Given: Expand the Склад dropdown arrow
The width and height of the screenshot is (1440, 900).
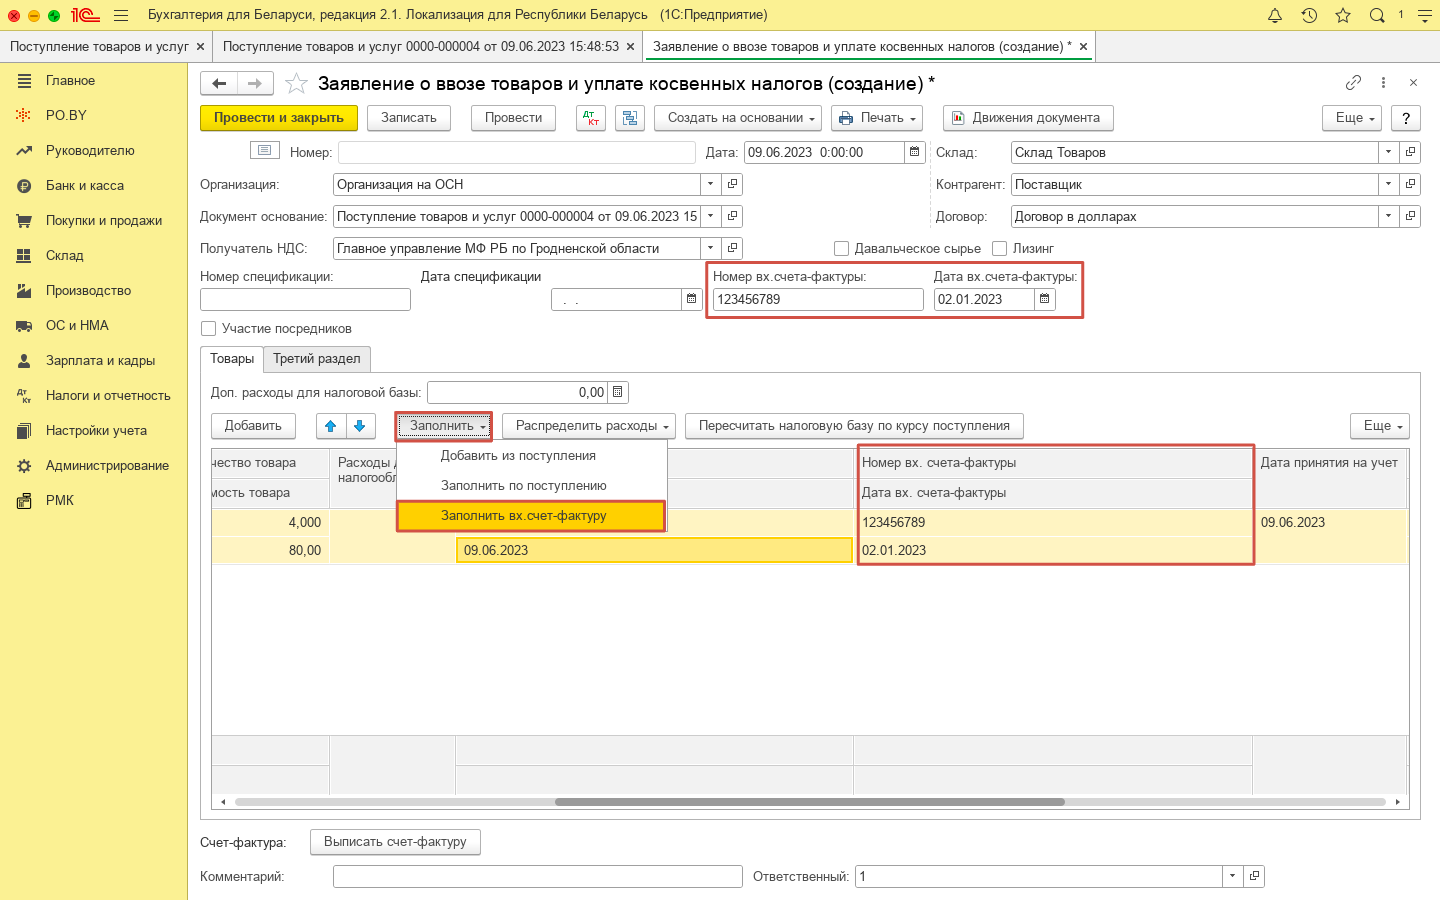Looking at the screenshot, I should pyautogui.click(x=1388, y=153).
